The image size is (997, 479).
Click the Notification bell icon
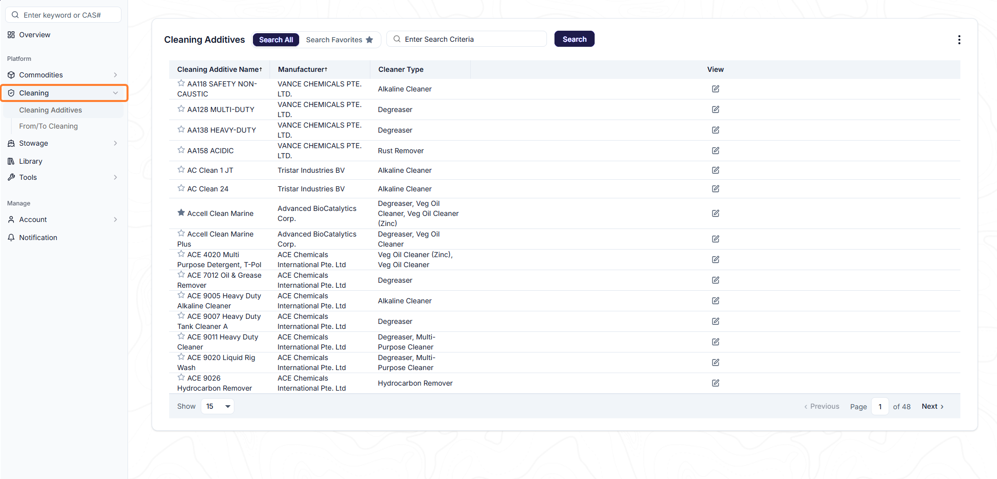tap(11, 237)
